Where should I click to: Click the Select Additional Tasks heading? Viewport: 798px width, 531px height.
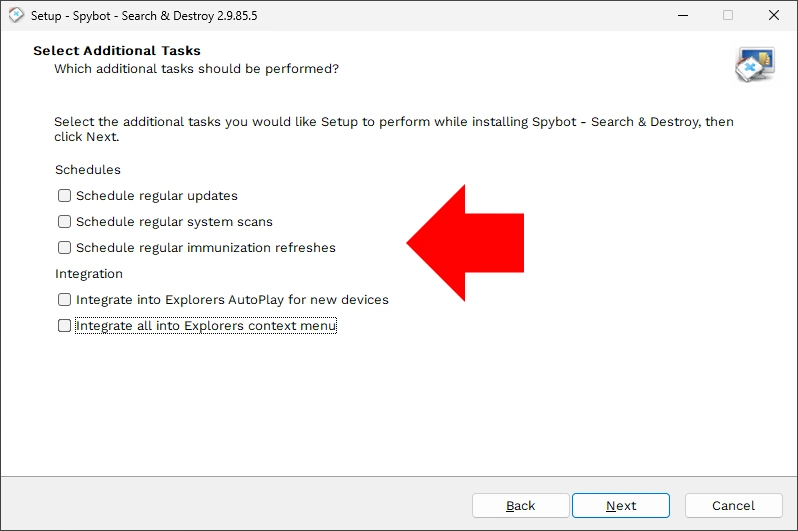(117, 51)
